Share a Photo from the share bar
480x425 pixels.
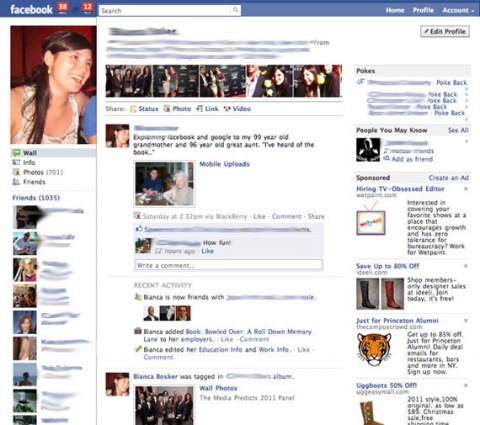(x=177, y=109)
